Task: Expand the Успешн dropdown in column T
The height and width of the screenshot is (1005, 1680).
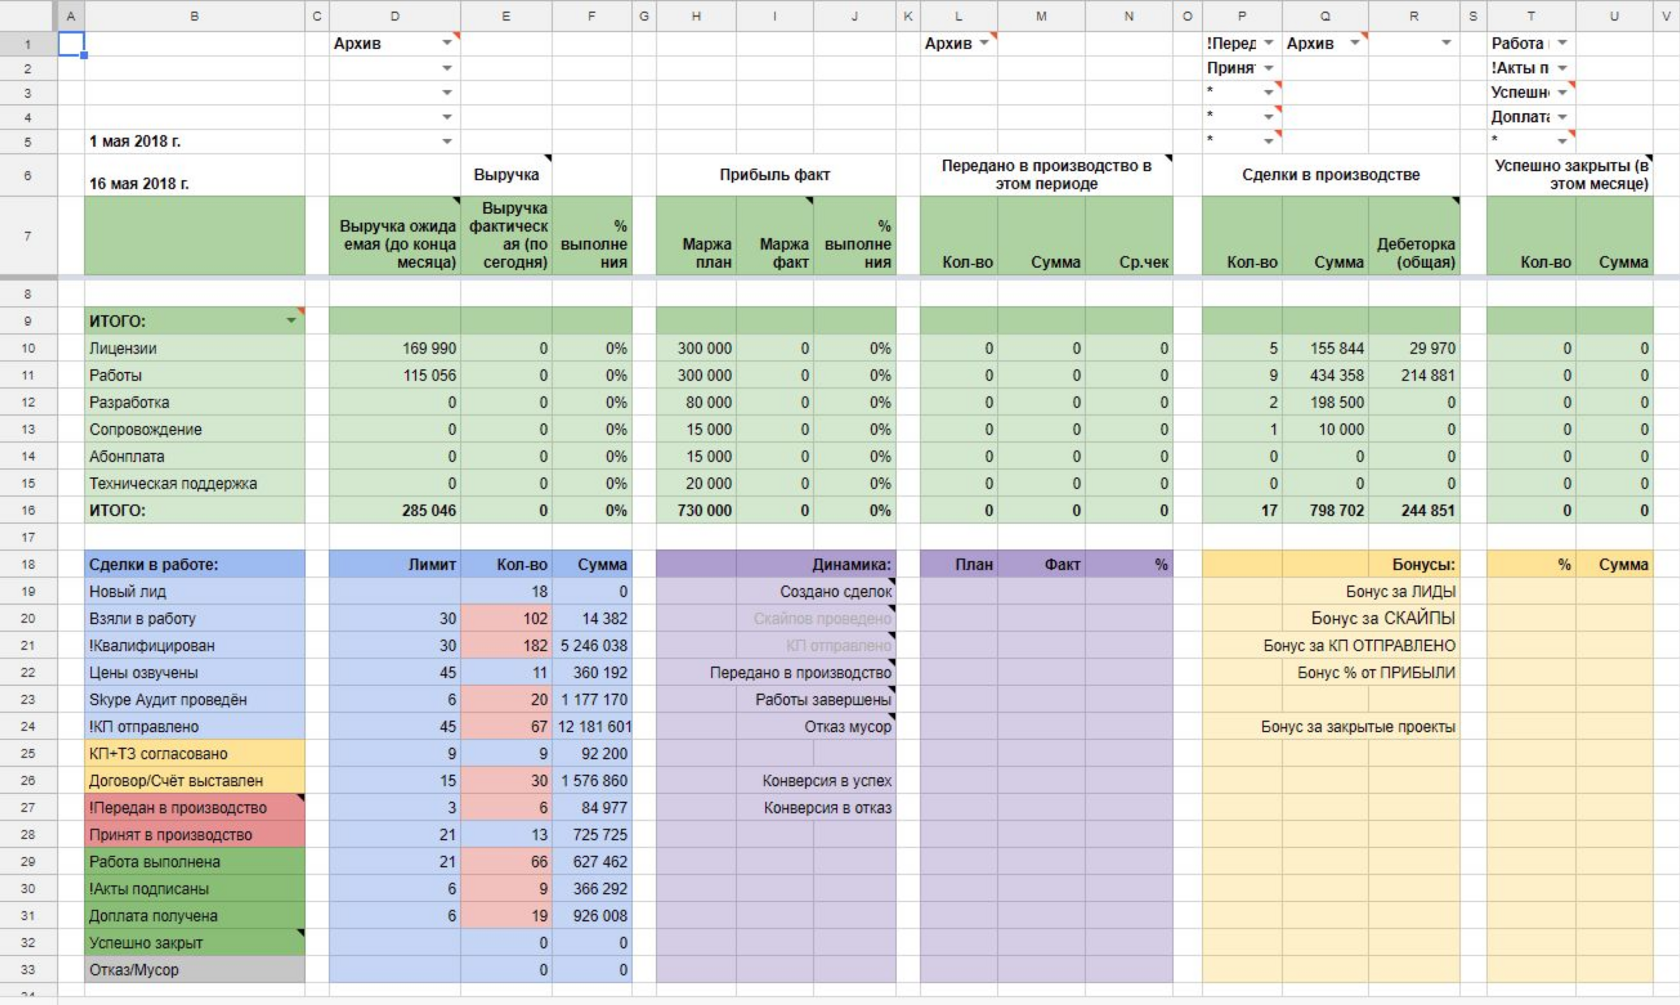Action: (x=1562, y=92)
